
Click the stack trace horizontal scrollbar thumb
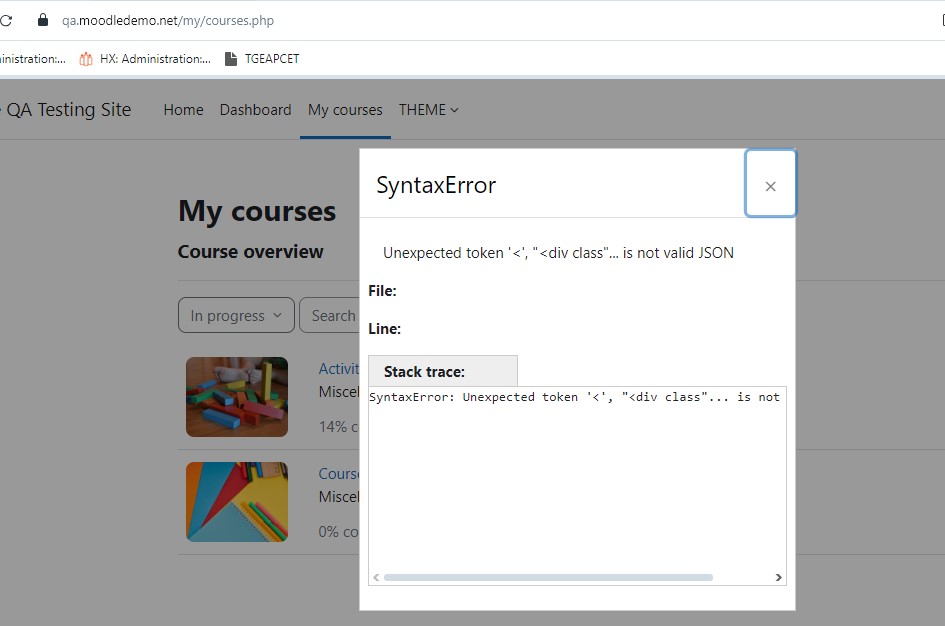(548, 577)
